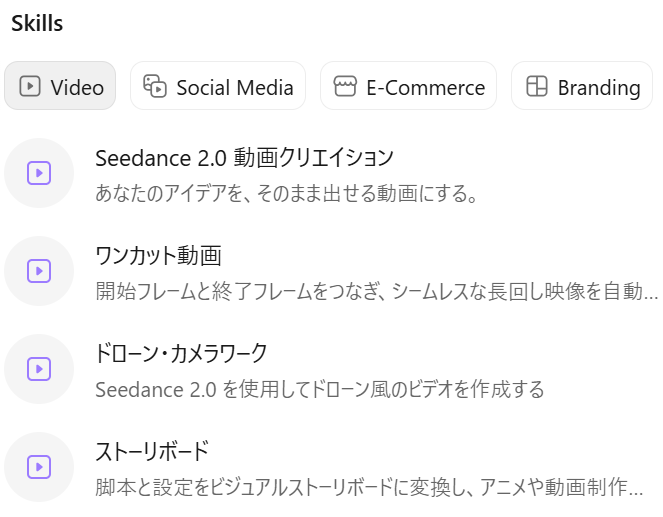Switch to the Social Media tab
The height and width of the screenshot is (517, 663).
point(218,86)
